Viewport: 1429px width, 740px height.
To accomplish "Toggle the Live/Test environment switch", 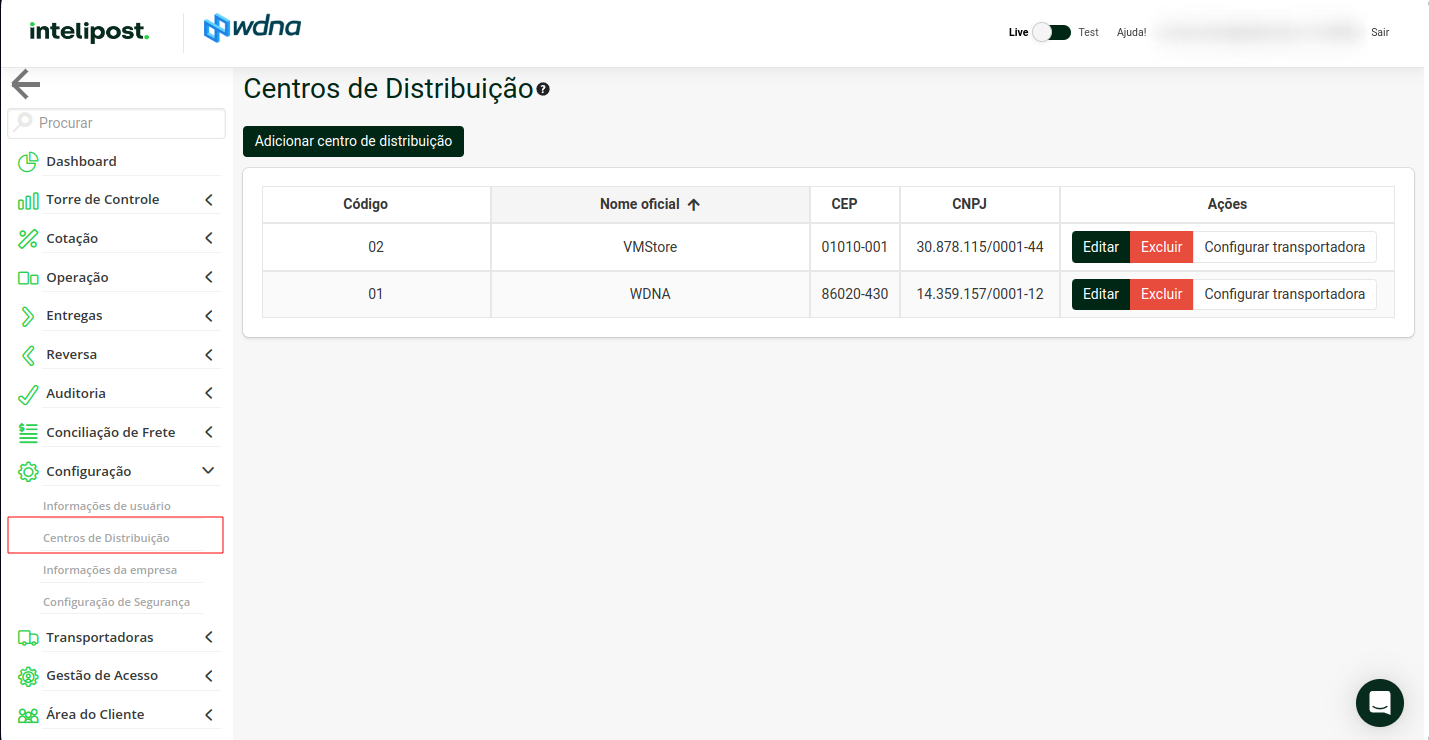I will tap(1051, 32).
